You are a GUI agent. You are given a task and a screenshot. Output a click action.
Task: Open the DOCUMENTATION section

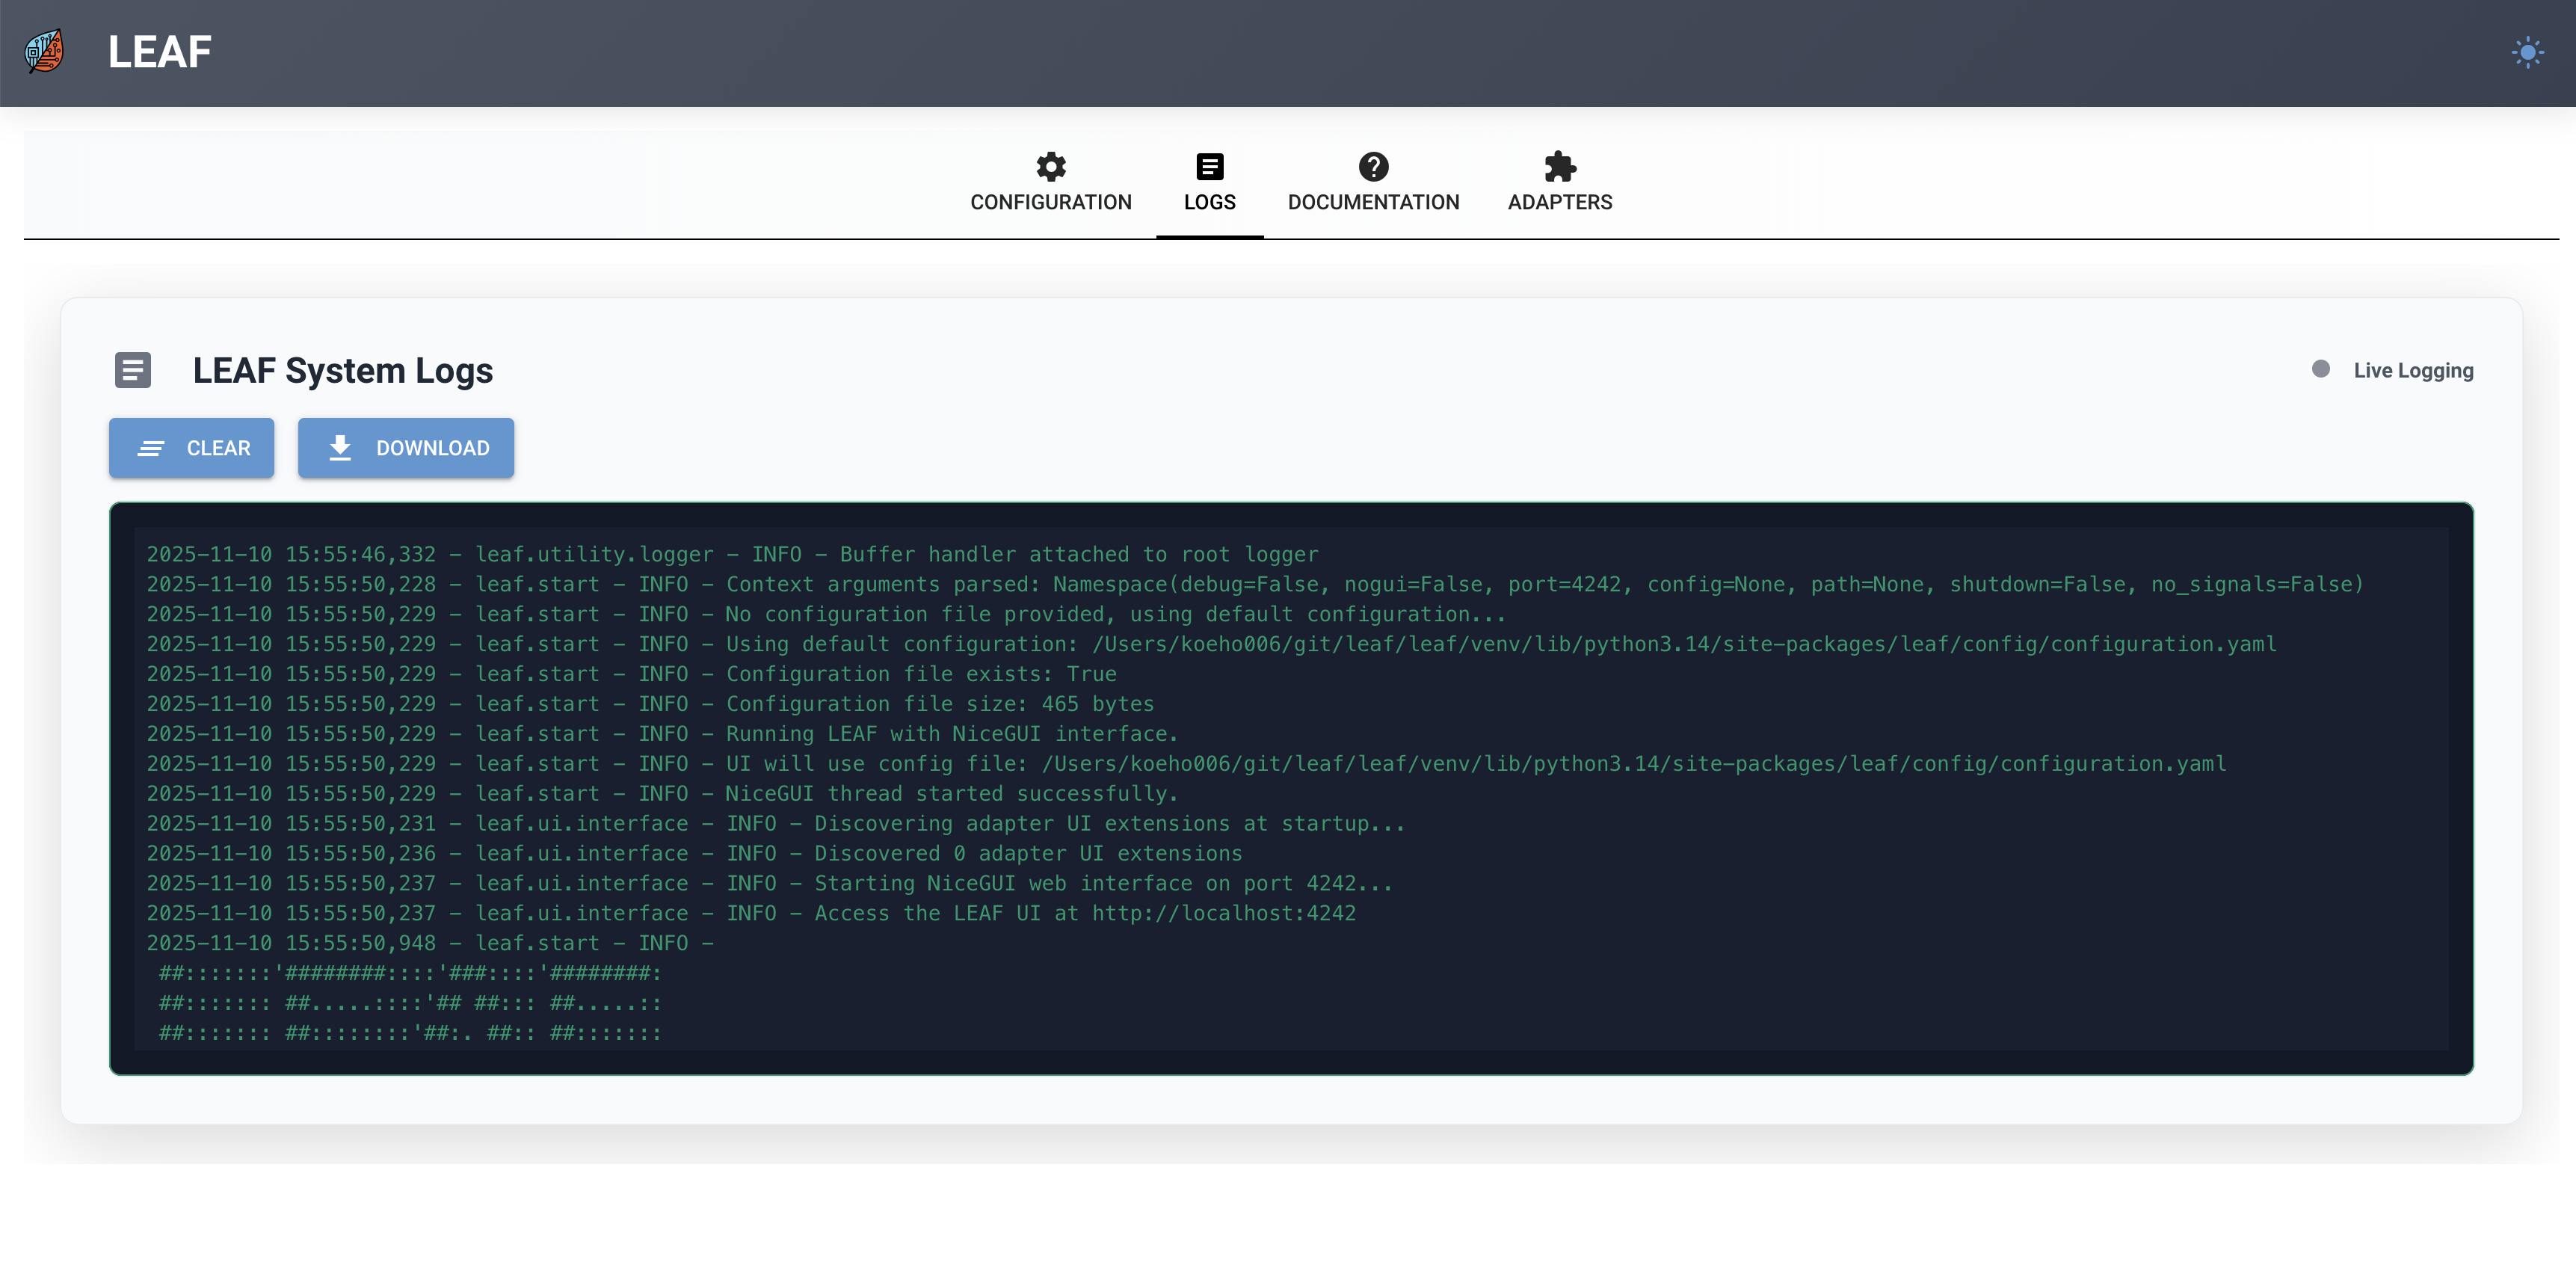tap(1373, 202)
